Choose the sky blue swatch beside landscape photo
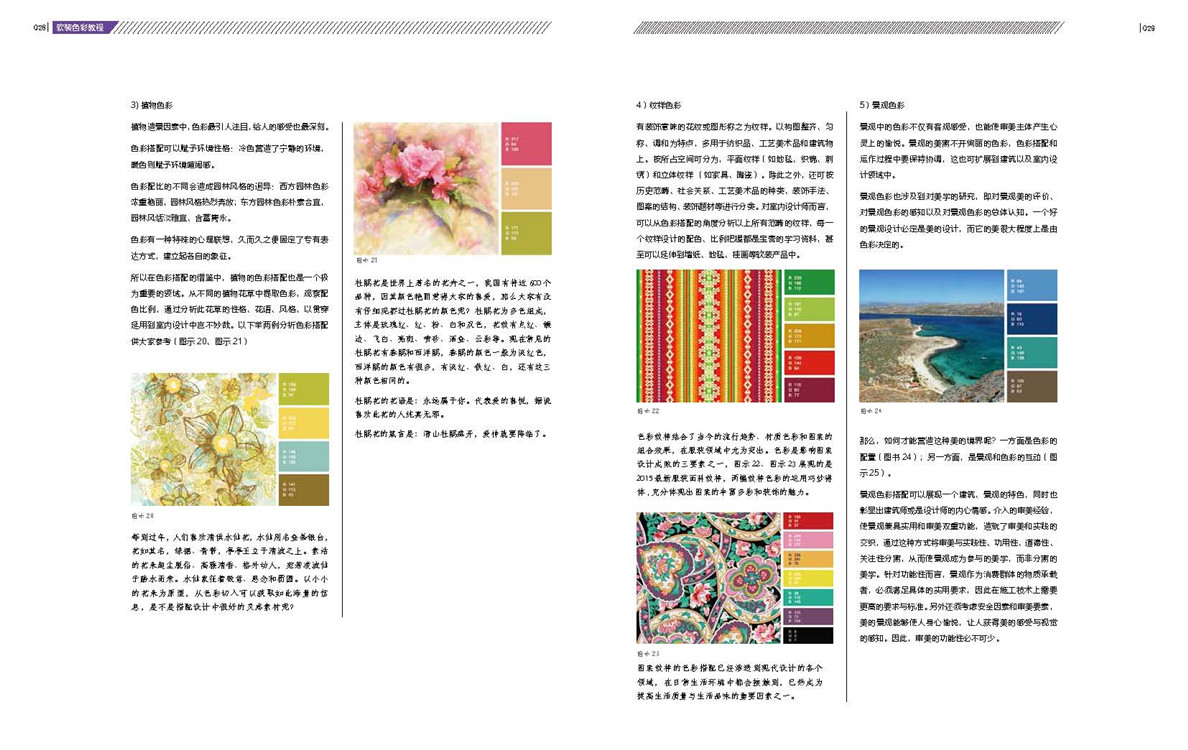Screen dimensions: 1188x750 (x=1032, y=285)
